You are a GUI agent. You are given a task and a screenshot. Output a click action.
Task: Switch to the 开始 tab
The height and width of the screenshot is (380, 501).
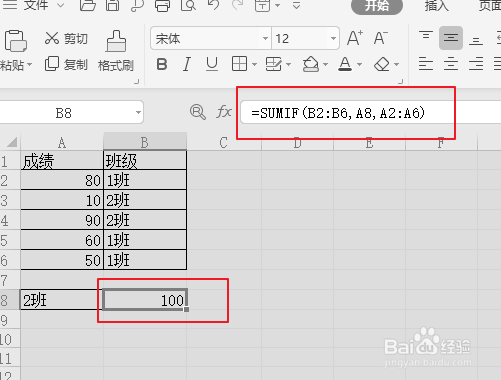coord(377,5)
